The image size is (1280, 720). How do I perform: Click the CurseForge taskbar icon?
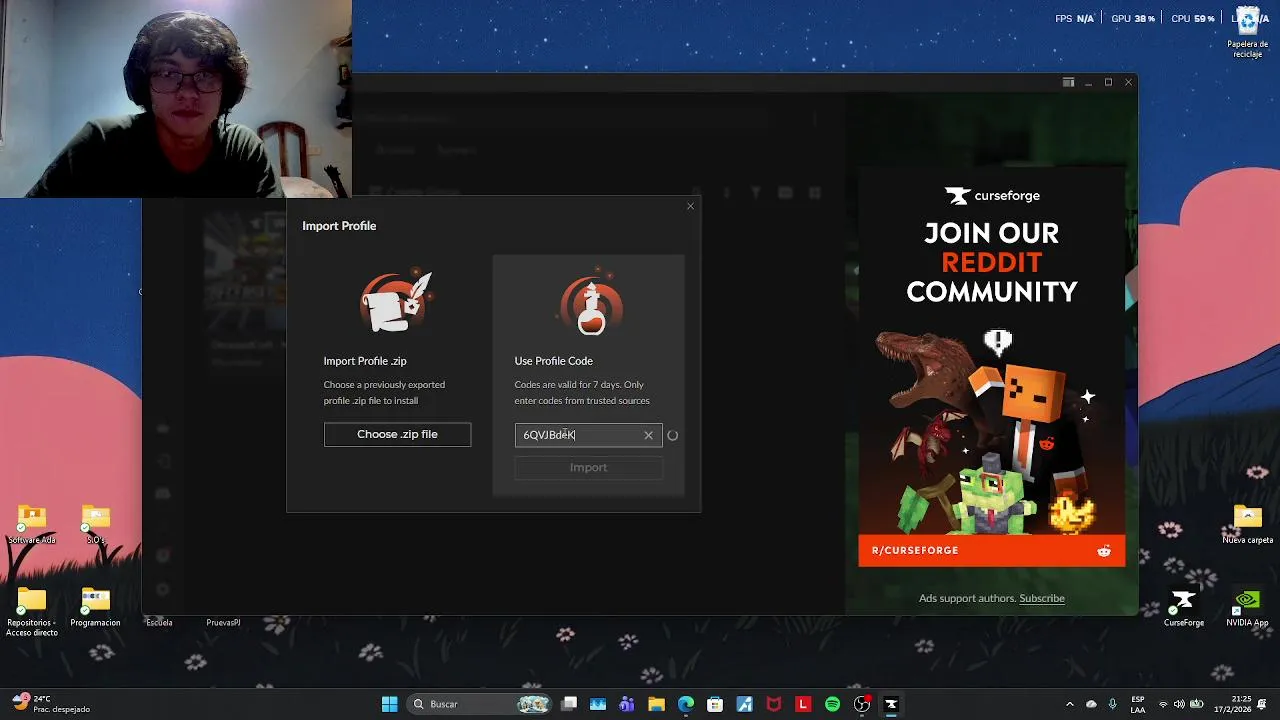tap(891, 704)
